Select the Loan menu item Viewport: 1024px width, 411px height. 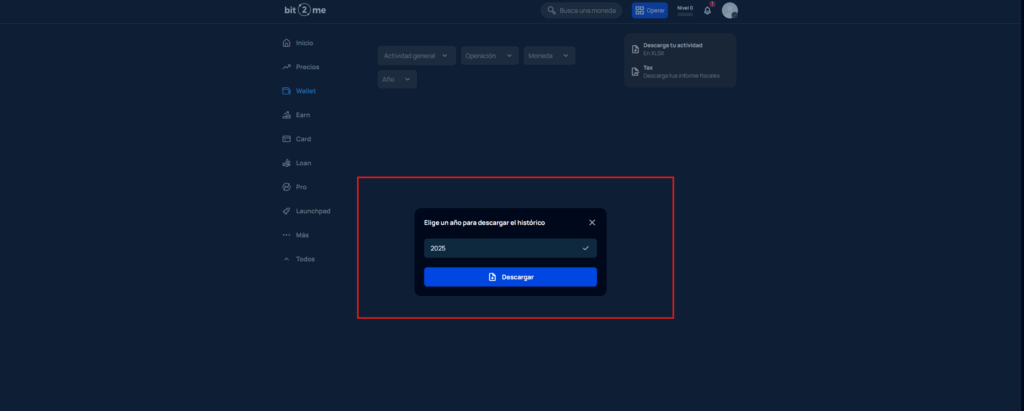[x=304, y=163]
